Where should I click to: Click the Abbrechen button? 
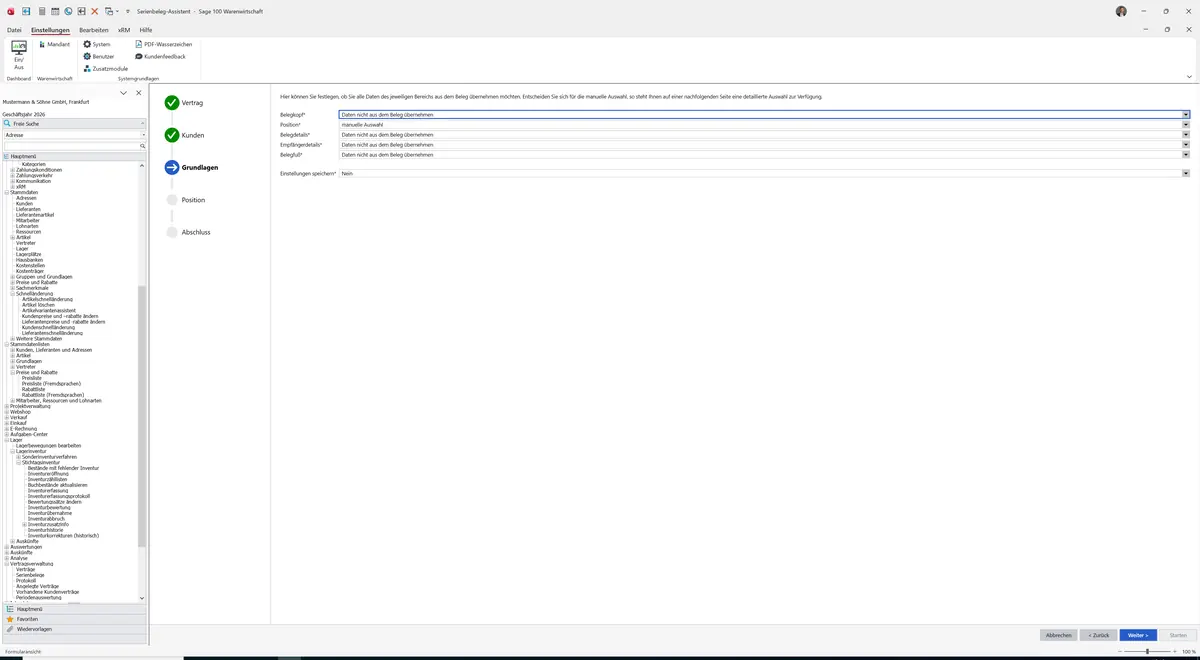(1058, 635)
